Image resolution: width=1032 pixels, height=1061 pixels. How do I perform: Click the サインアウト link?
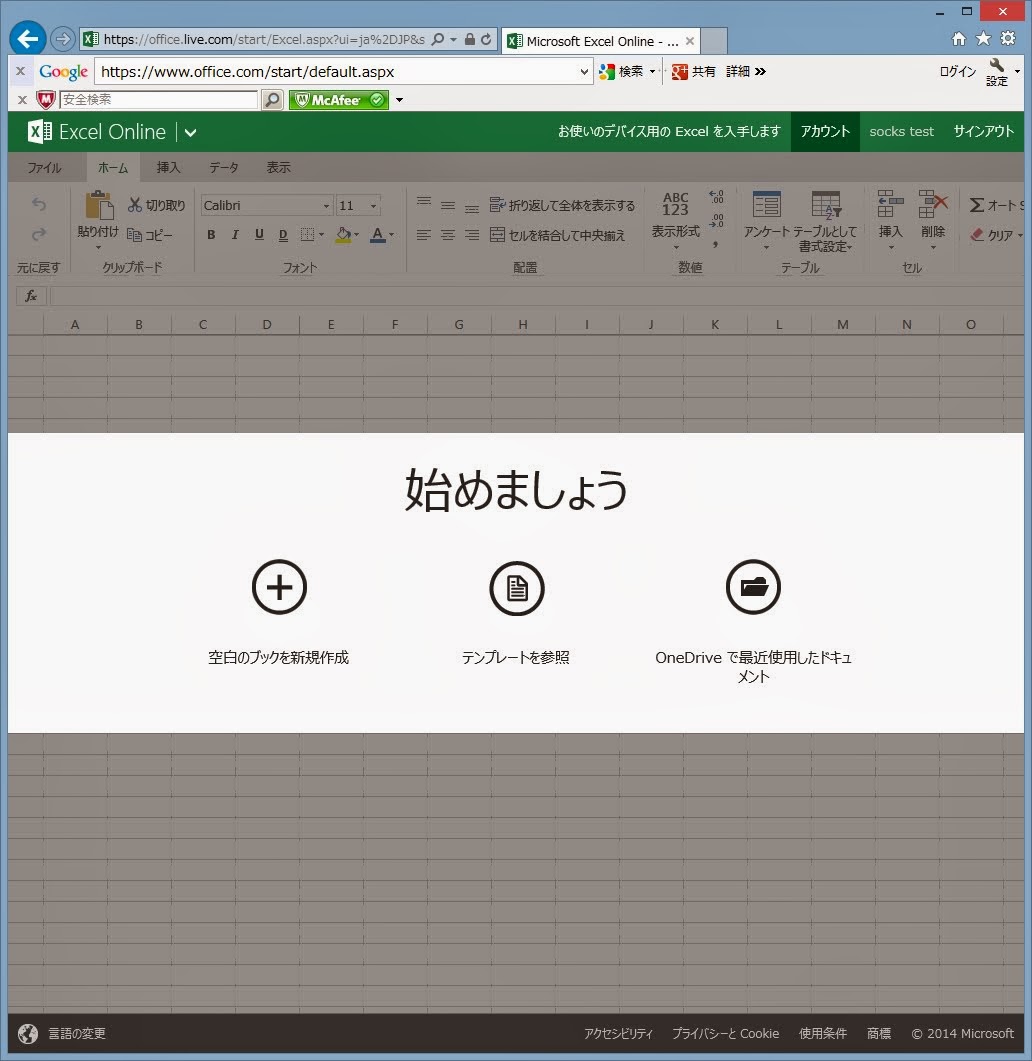tap(983, 131)
